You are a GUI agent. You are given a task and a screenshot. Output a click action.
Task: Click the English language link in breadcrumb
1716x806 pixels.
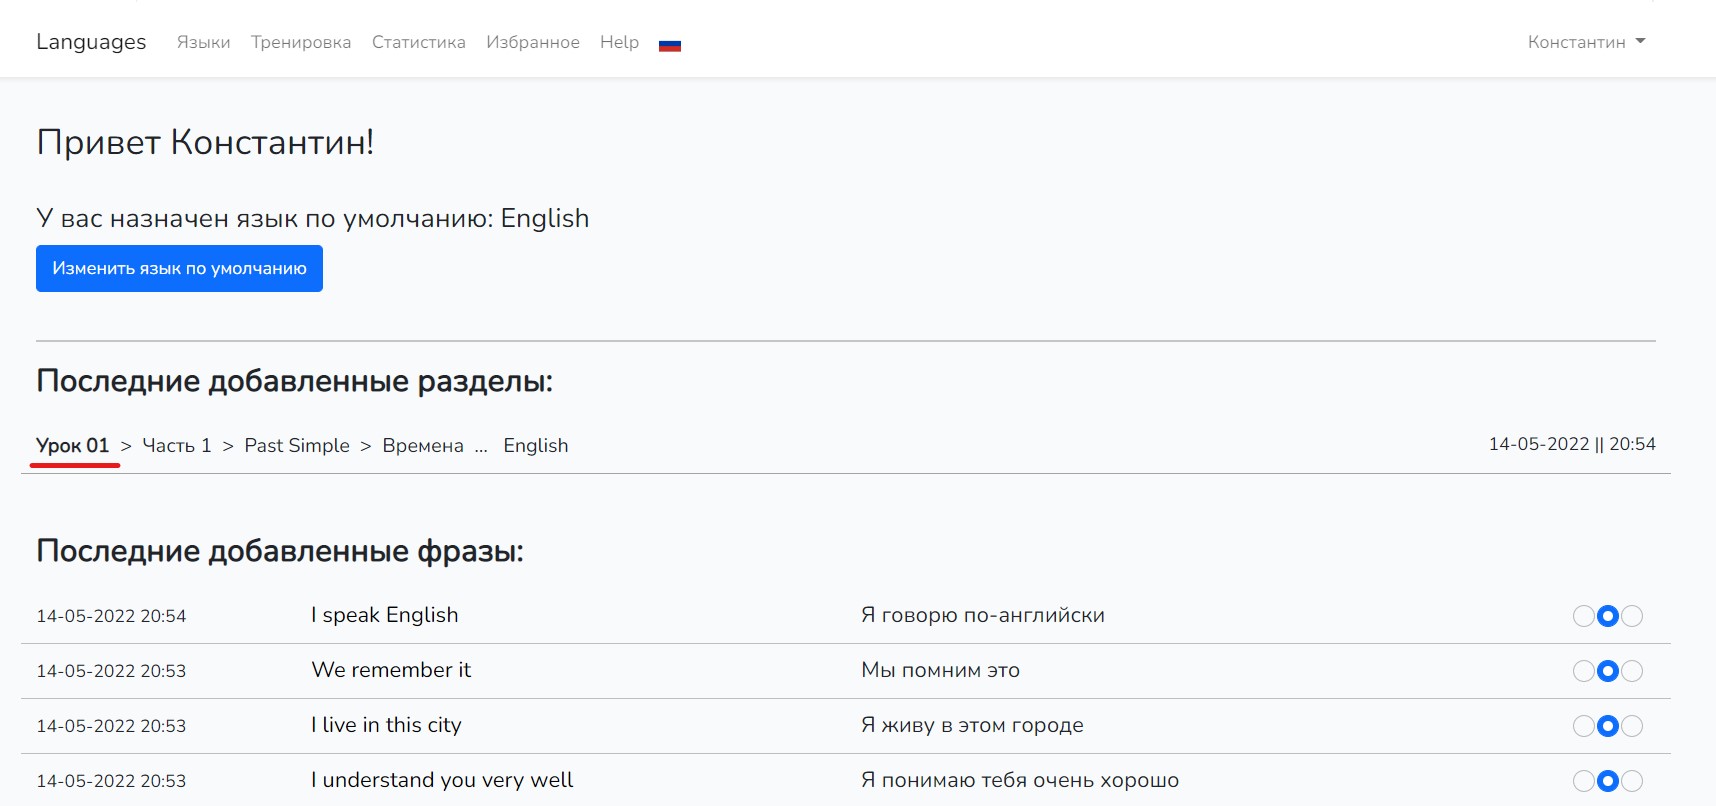(x=535, y=446)
